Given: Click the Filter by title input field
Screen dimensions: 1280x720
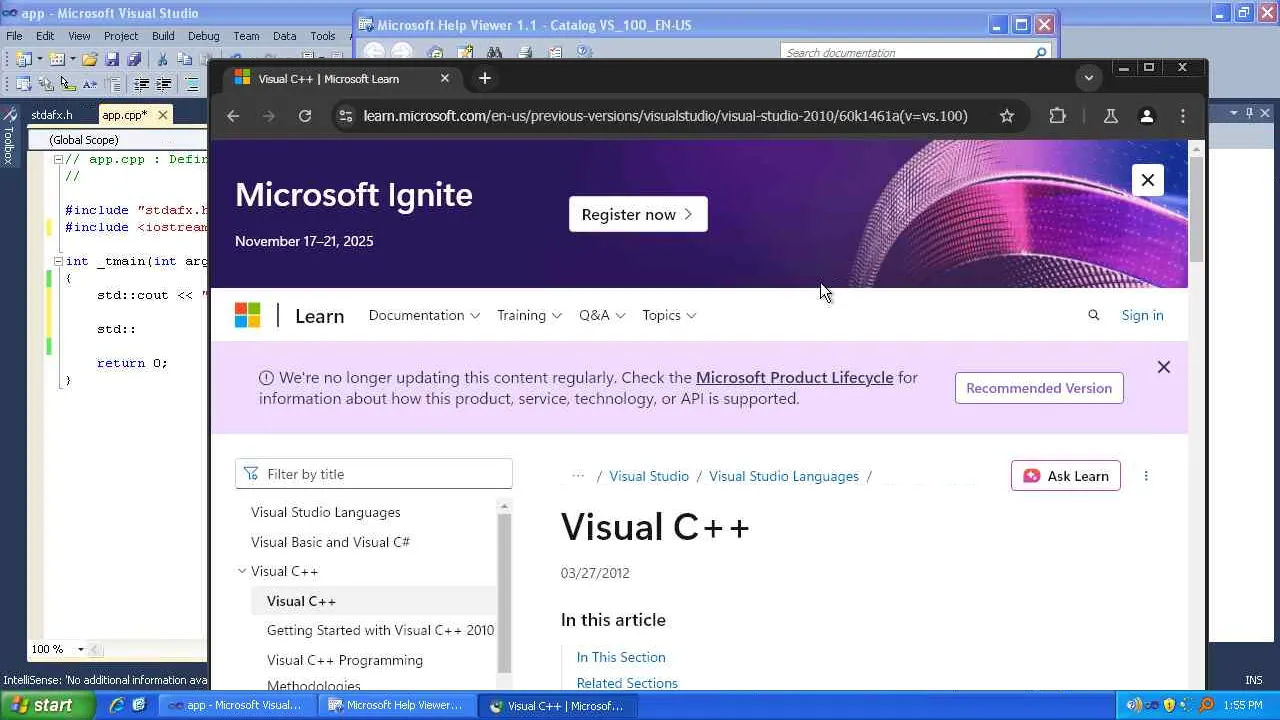Looking at the screenshot, I should 374,474.
